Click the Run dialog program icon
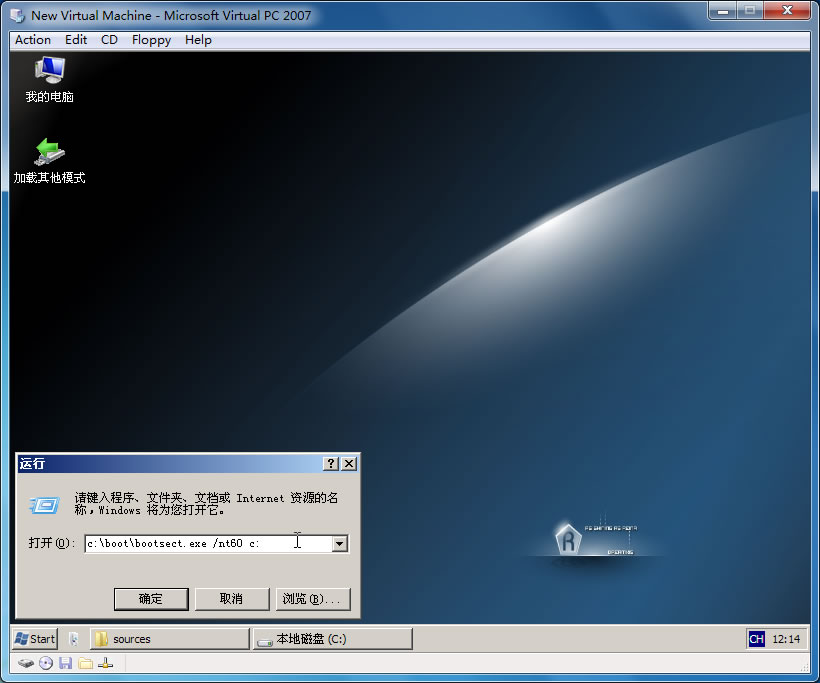820x683 pixels. (x=41, y=507)
